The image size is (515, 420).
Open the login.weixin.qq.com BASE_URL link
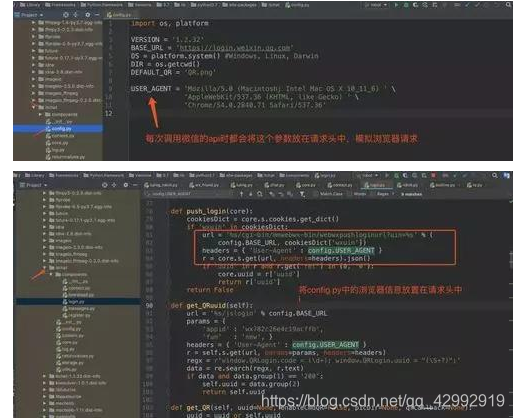[x=234, y=48]
